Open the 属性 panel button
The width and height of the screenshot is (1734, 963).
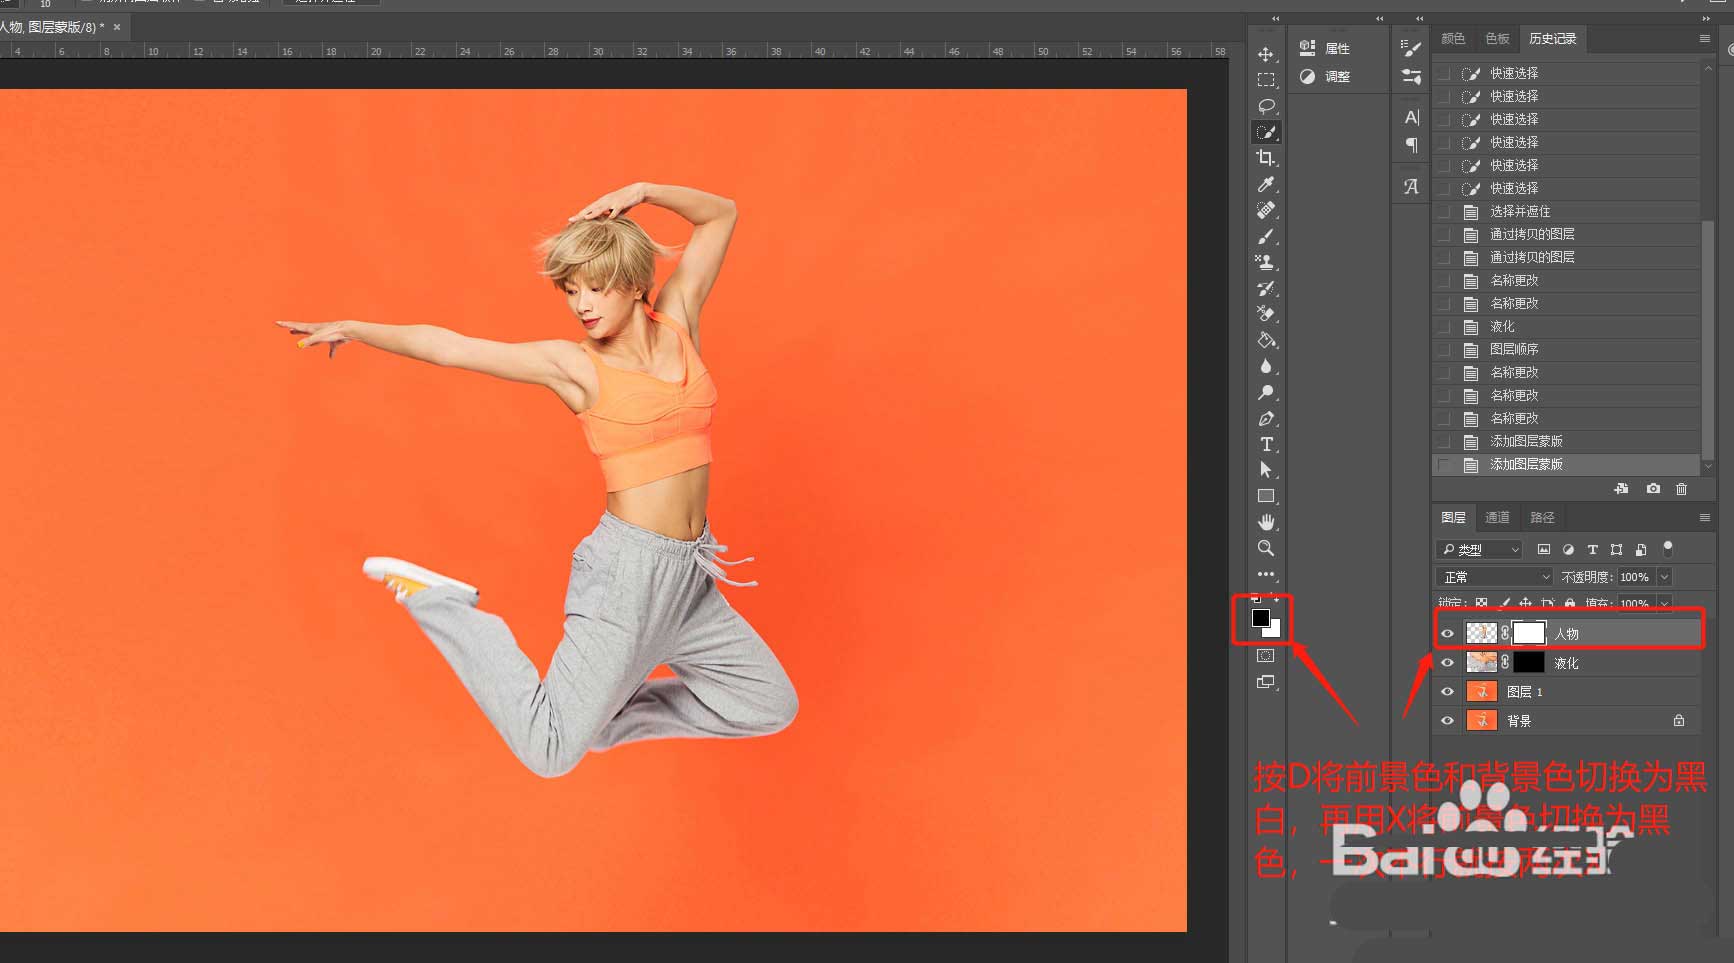point(1324,48)
